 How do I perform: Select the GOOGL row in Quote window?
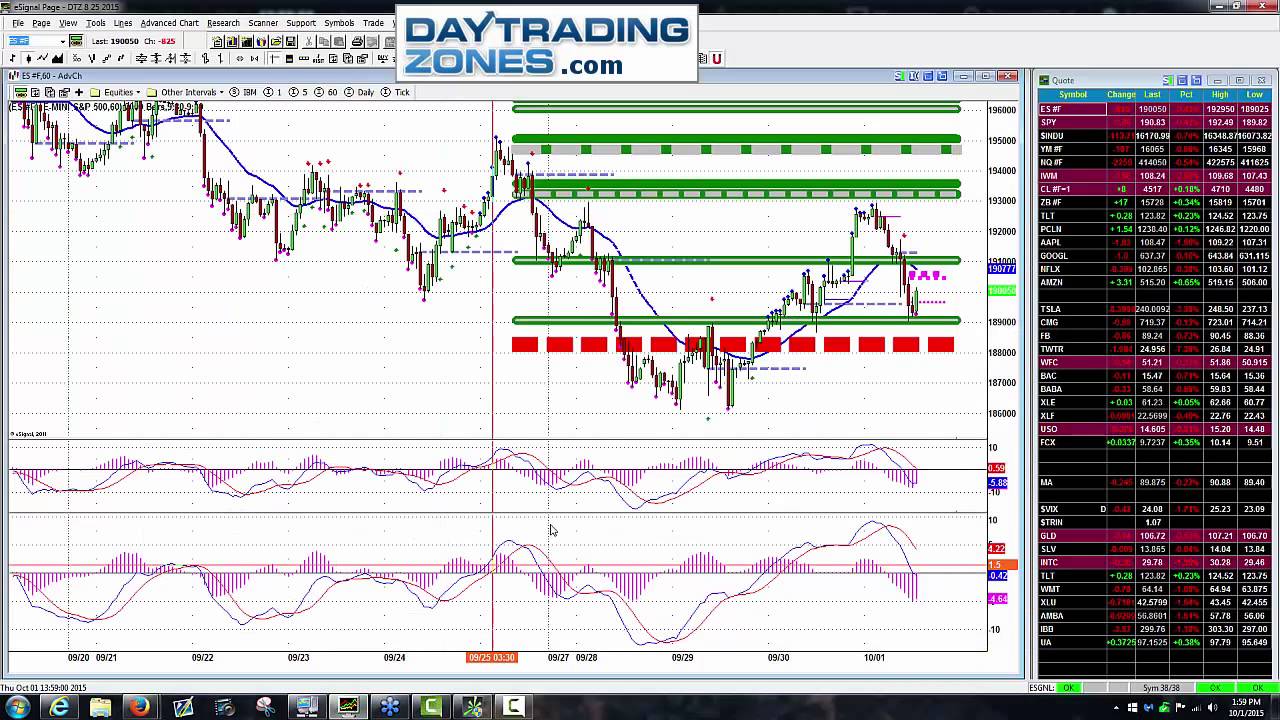[1155, 256]
